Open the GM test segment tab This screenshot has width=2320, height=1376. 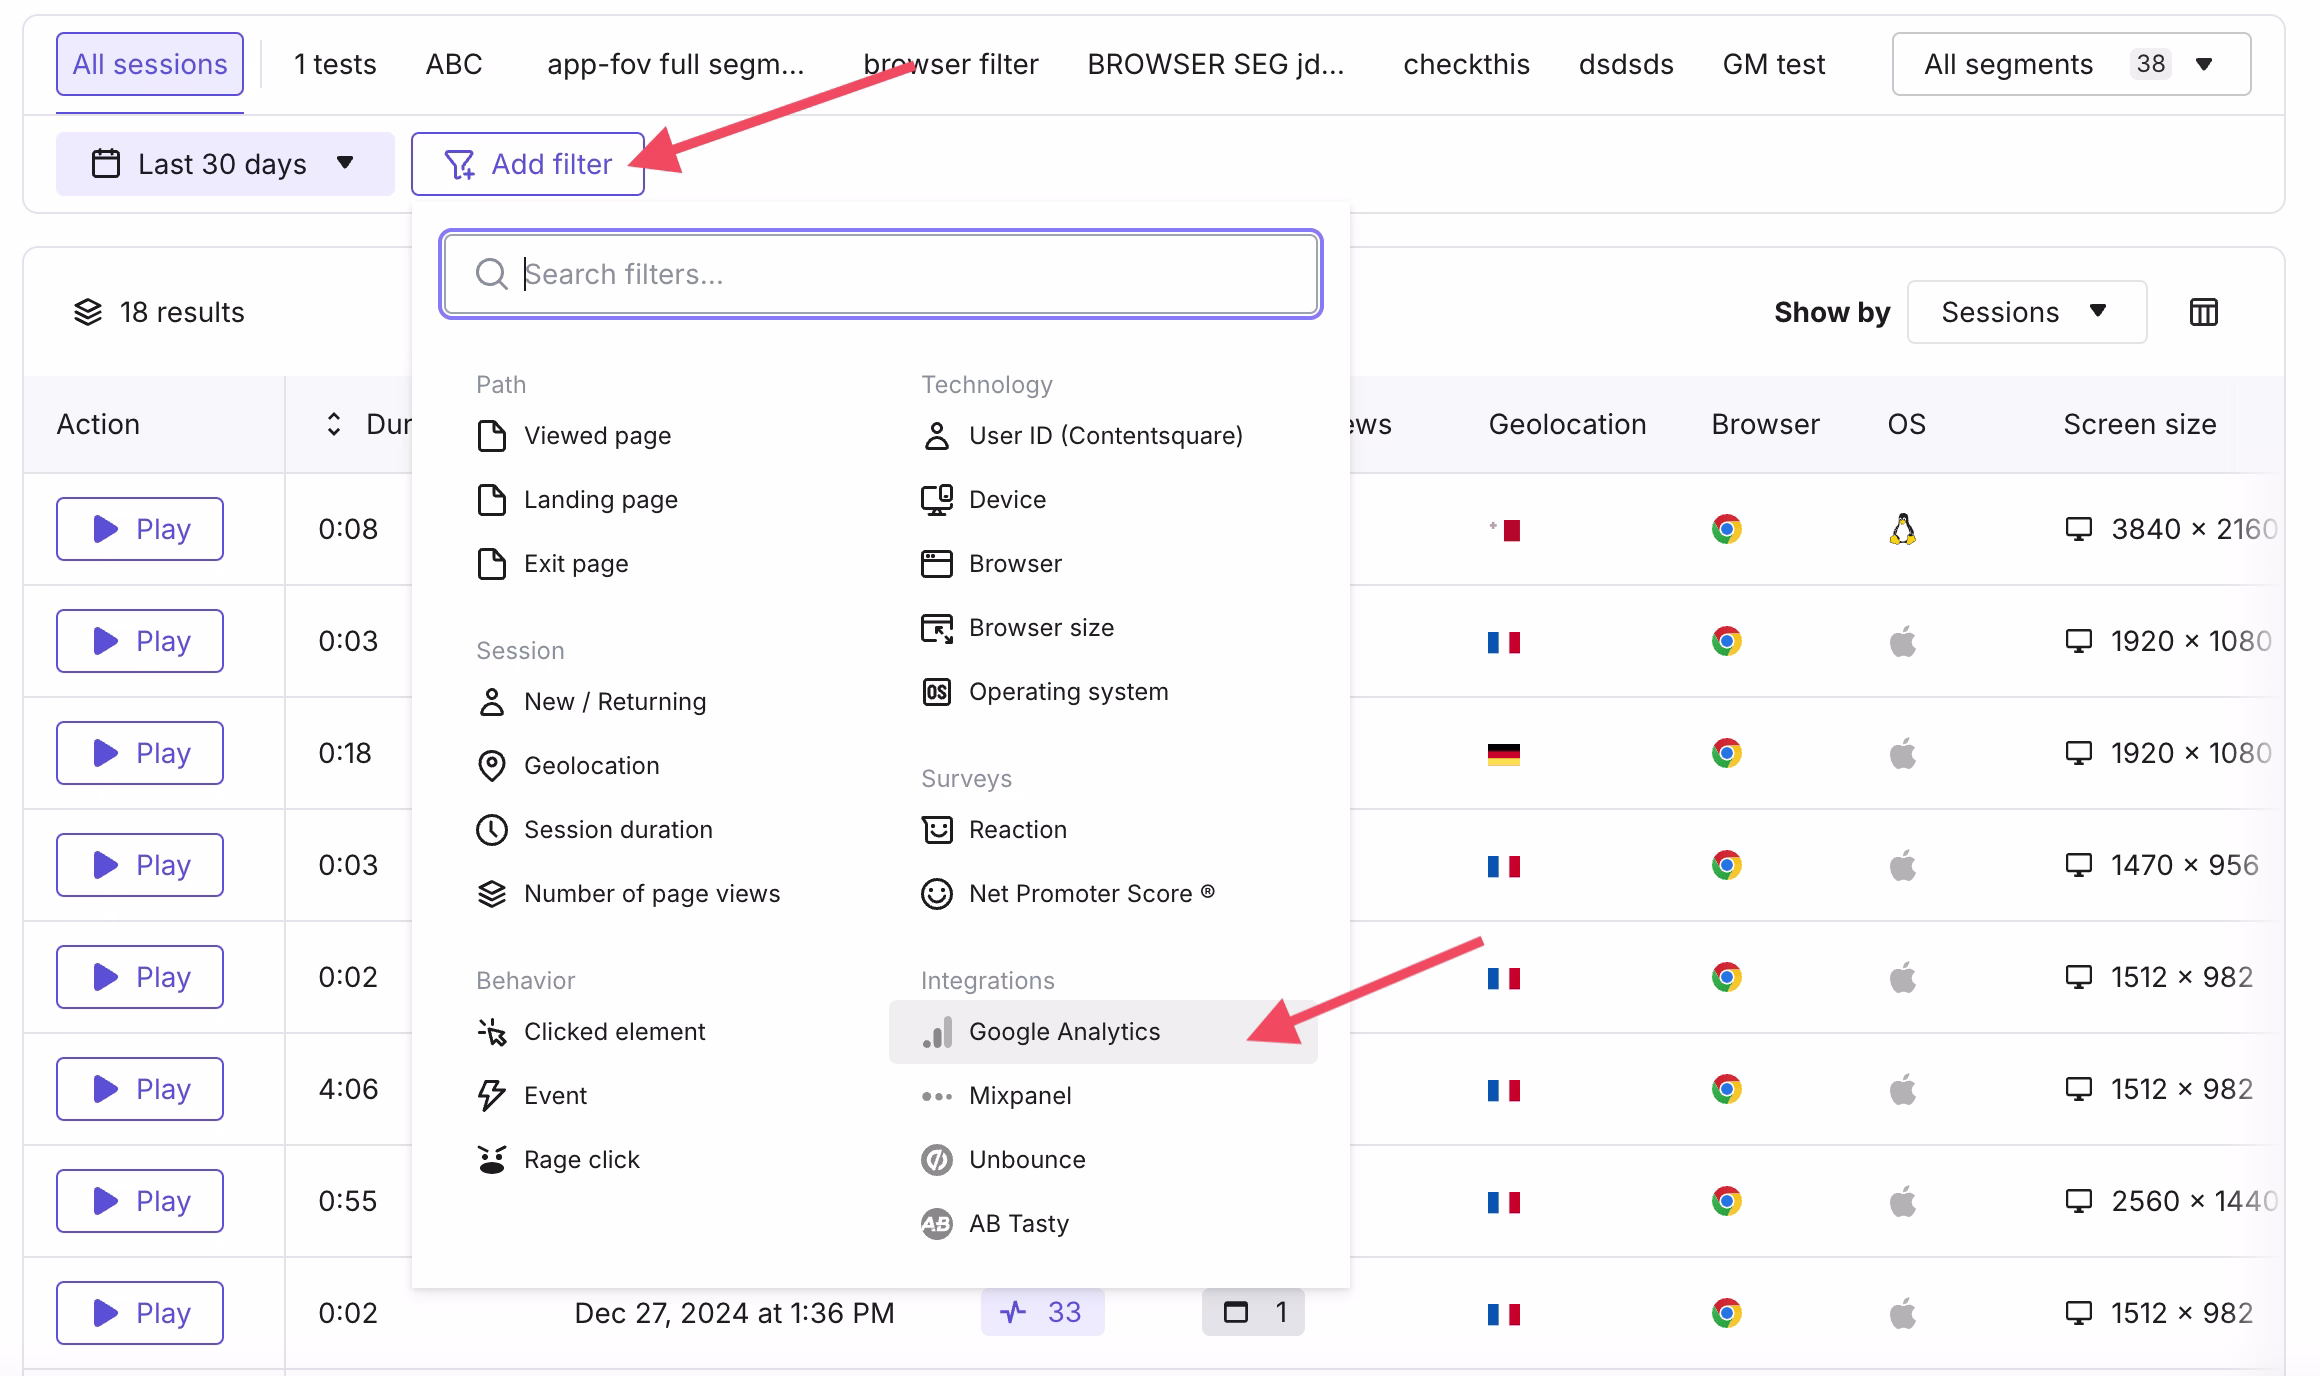[x=1773, y=64]
